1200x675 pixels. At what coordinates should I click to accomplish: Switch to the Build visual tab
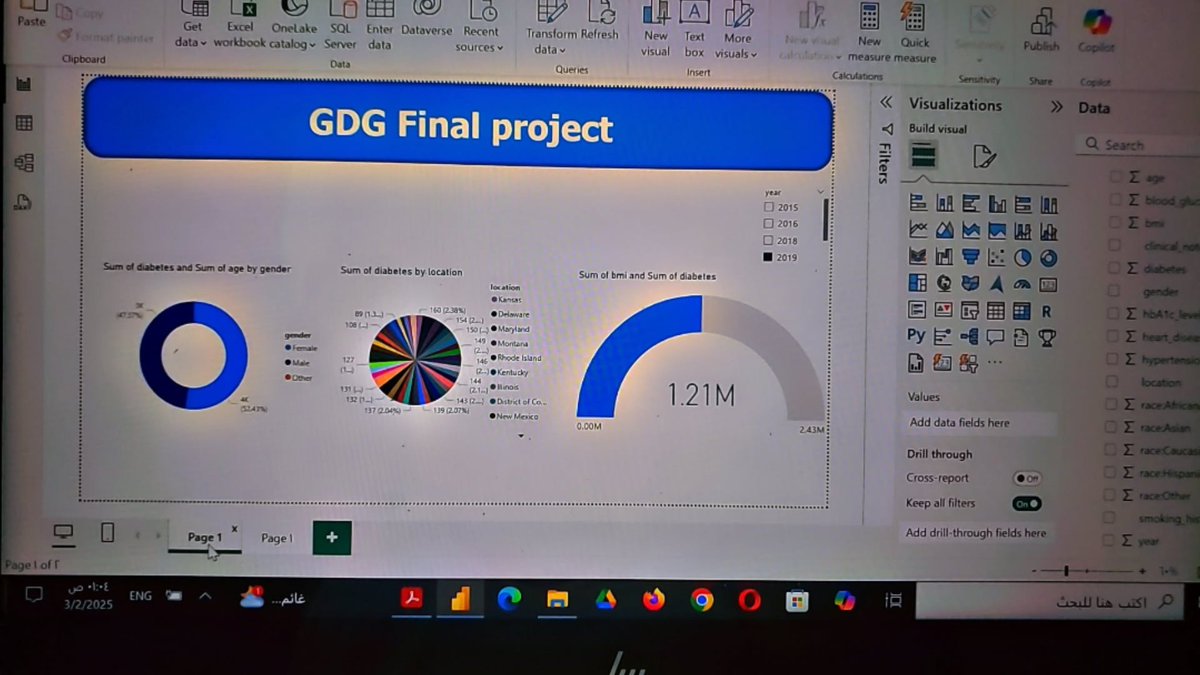click(x=923, y=156)
